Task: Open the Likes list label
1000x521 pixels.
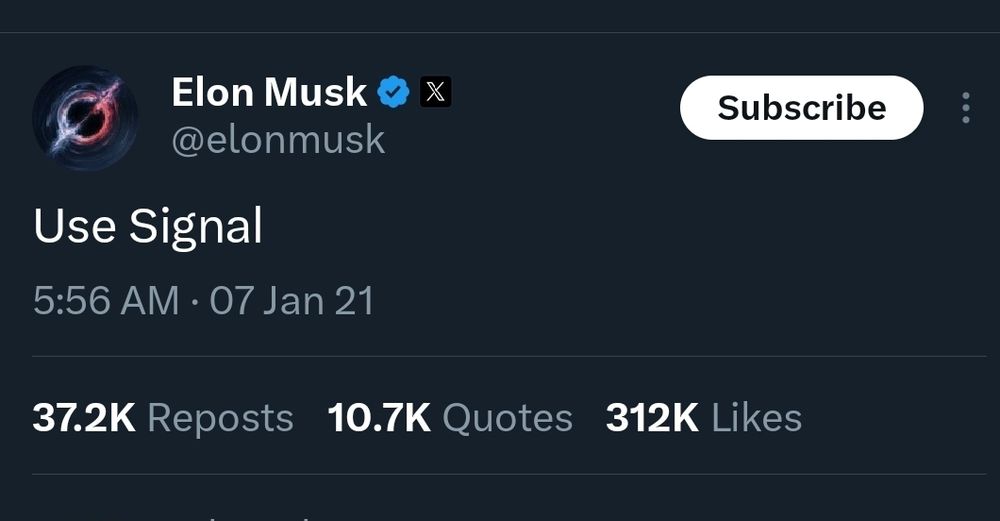Action: [x=756, y=418]
